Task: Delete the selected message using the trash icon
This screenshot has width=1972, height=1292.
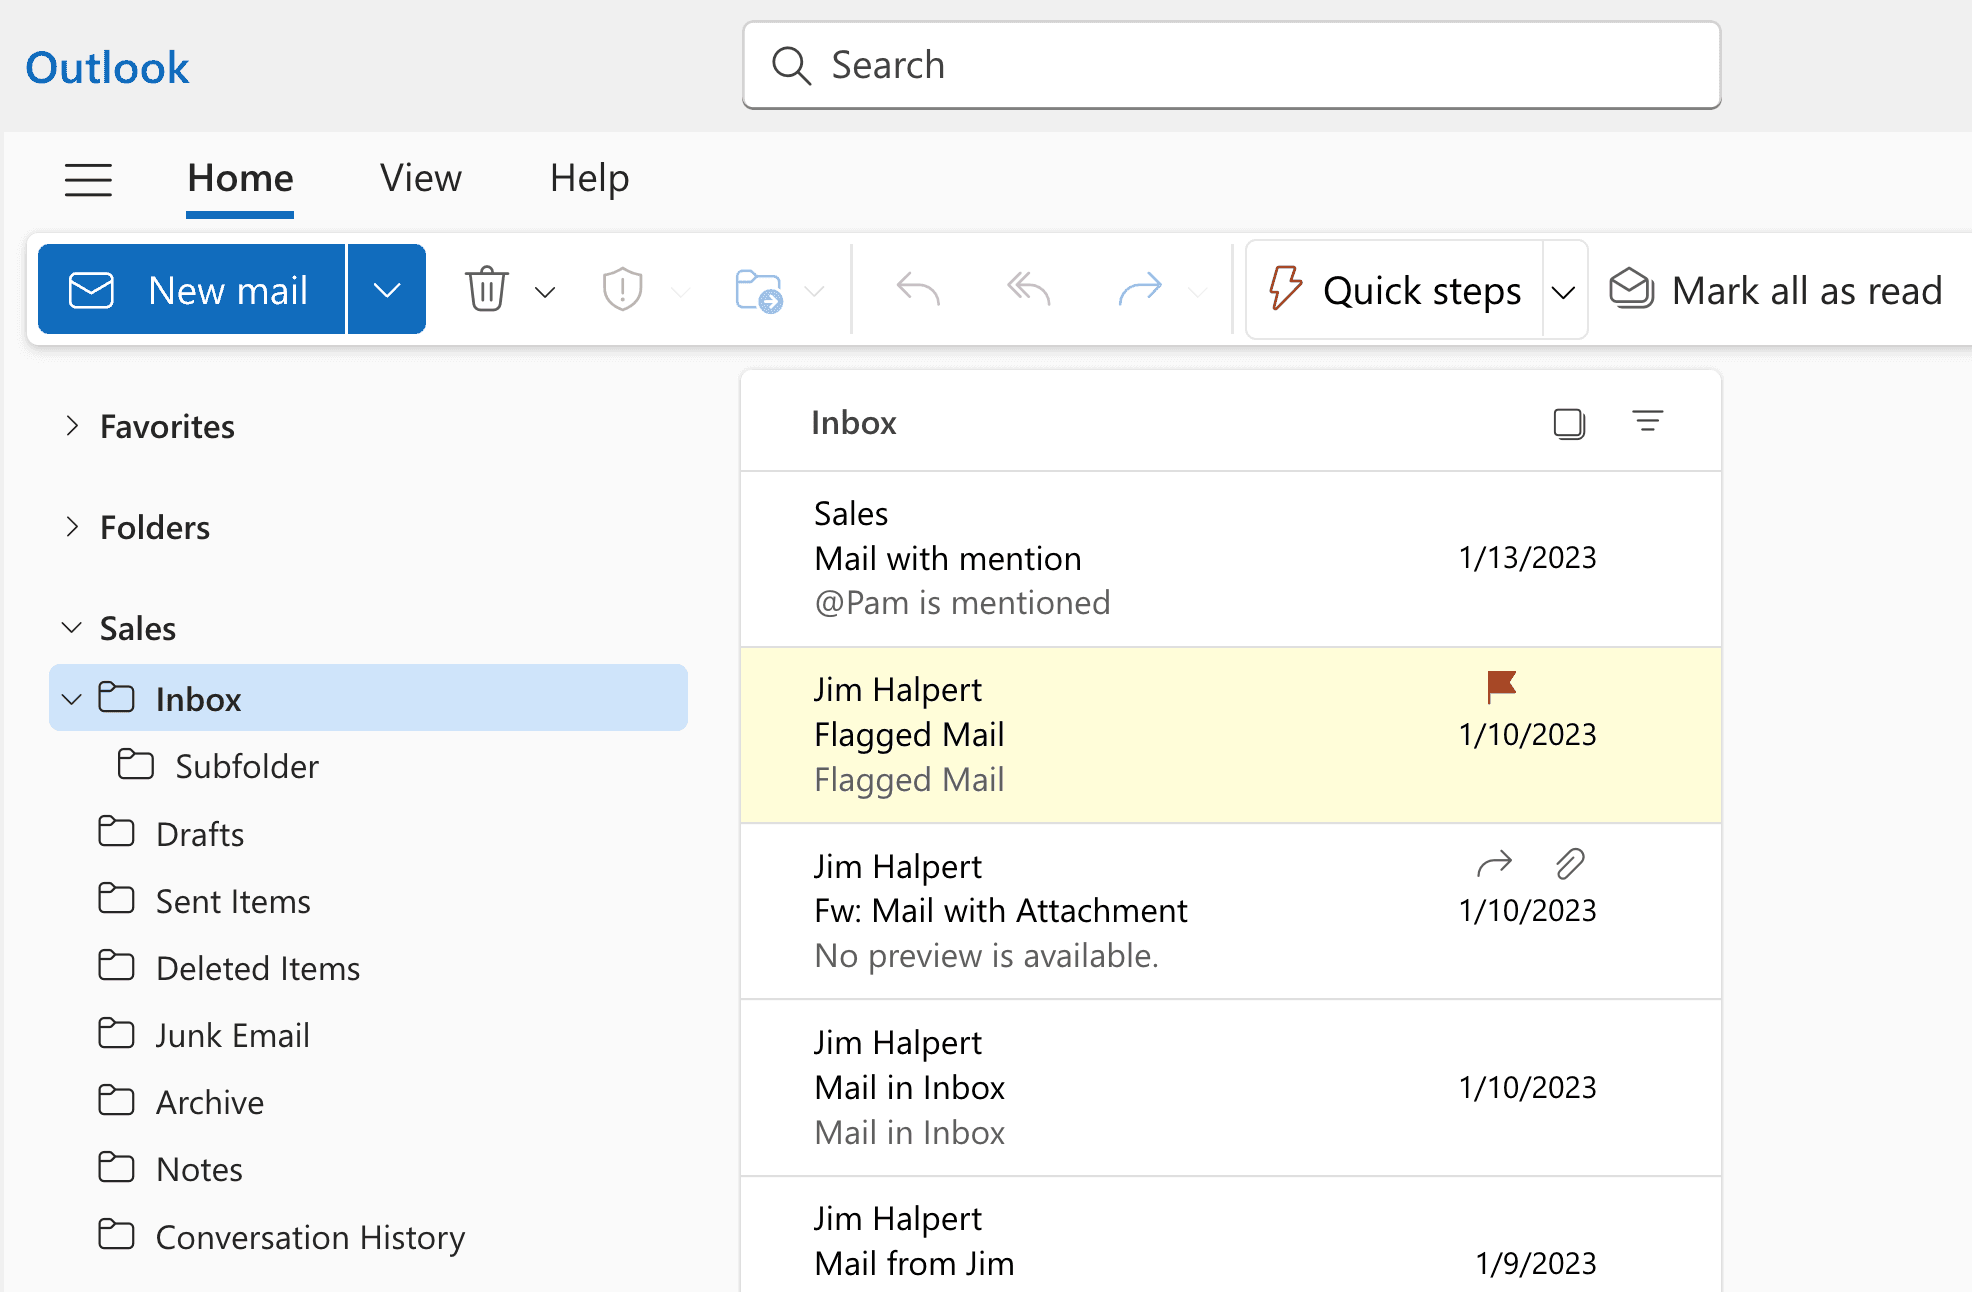Action: (486, 289)
